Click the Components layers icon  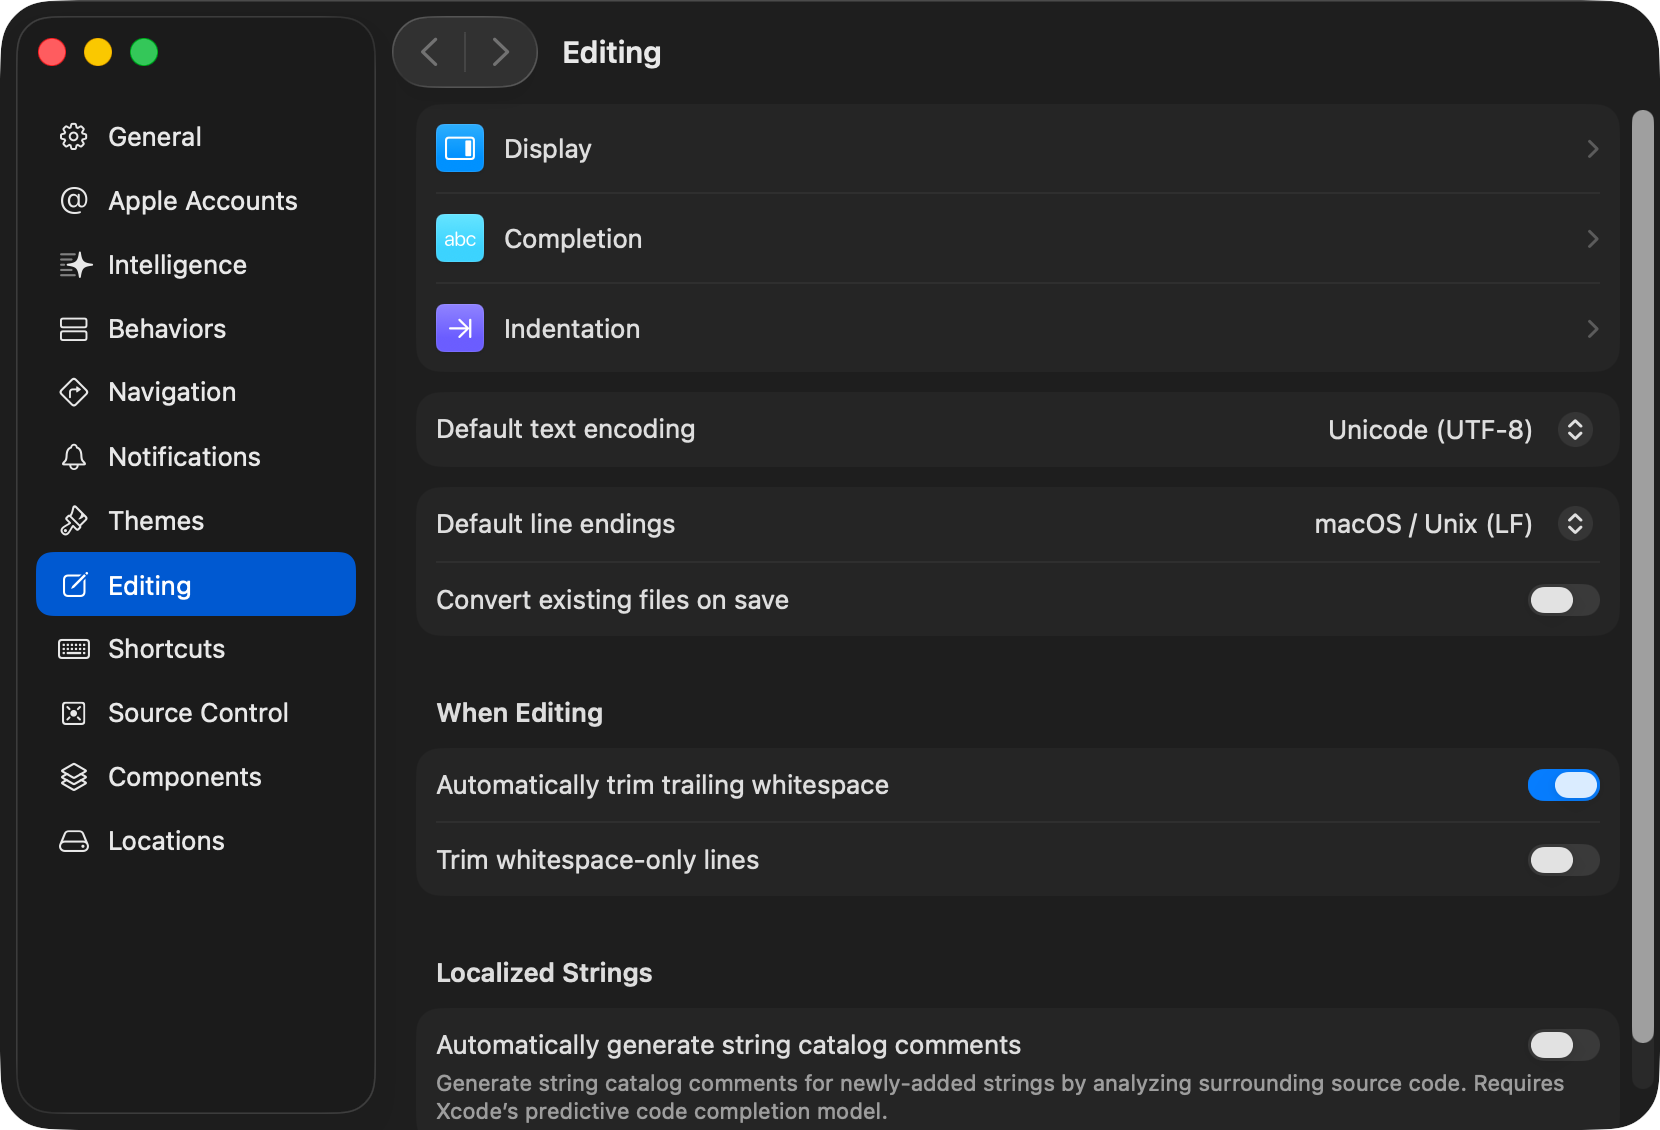pos(74,777)
